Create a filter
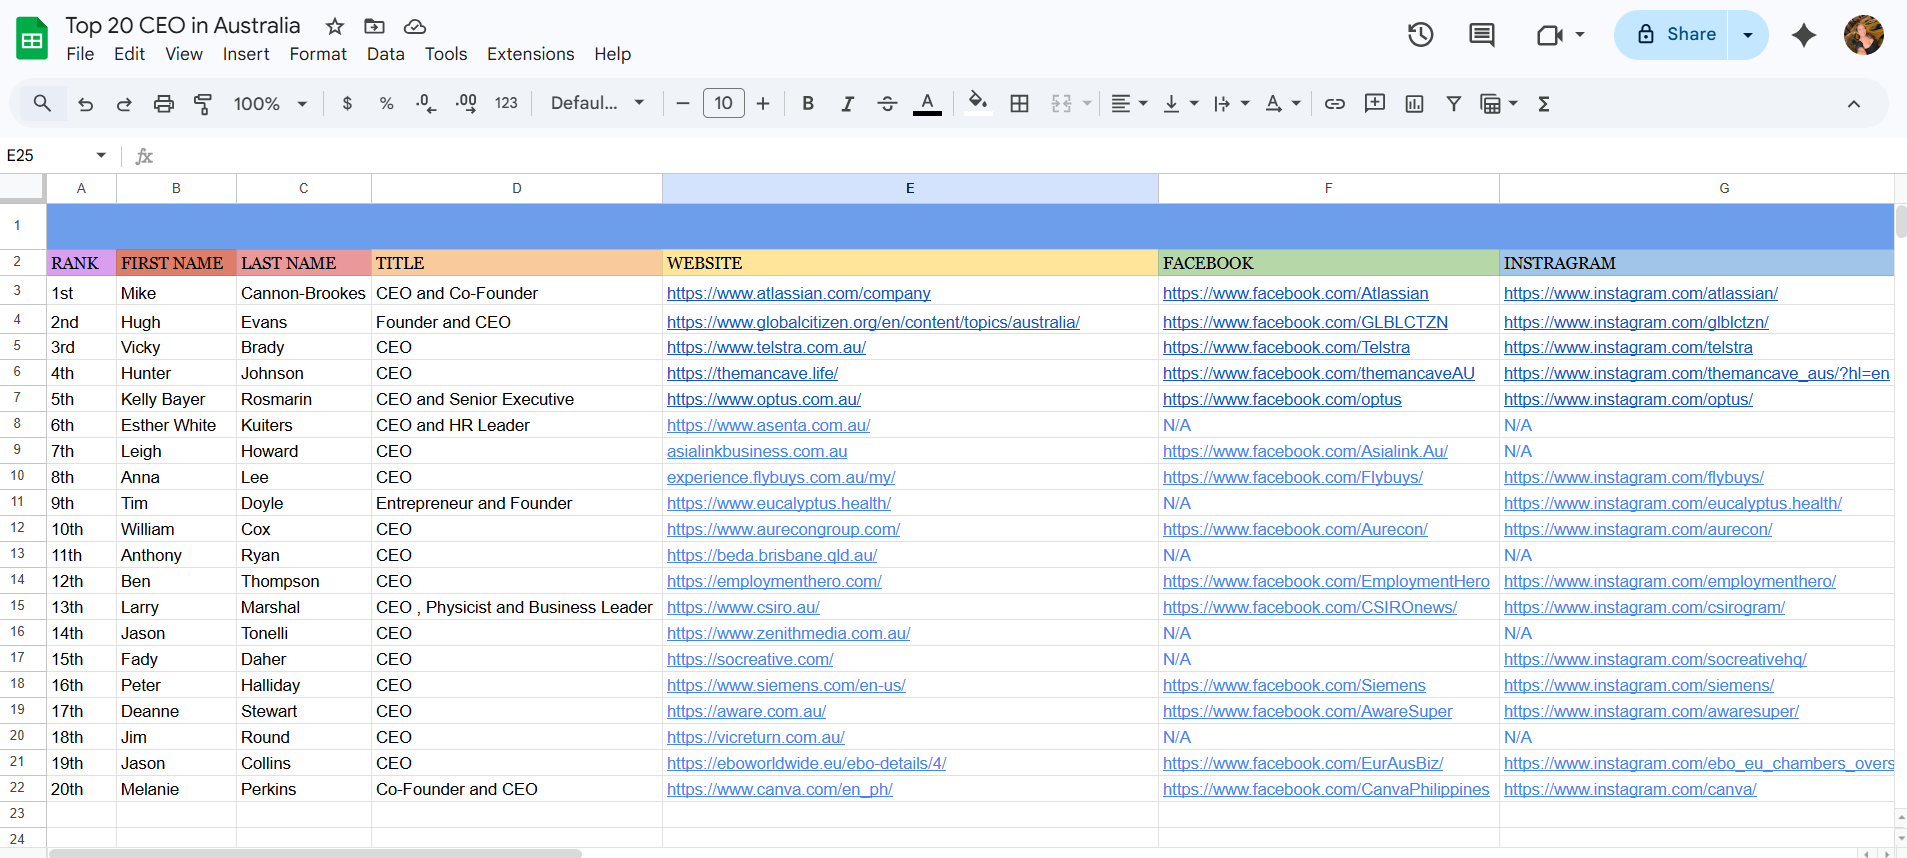The height and width of the screenshot is (858, 1907). click(x=1454, y=103)
